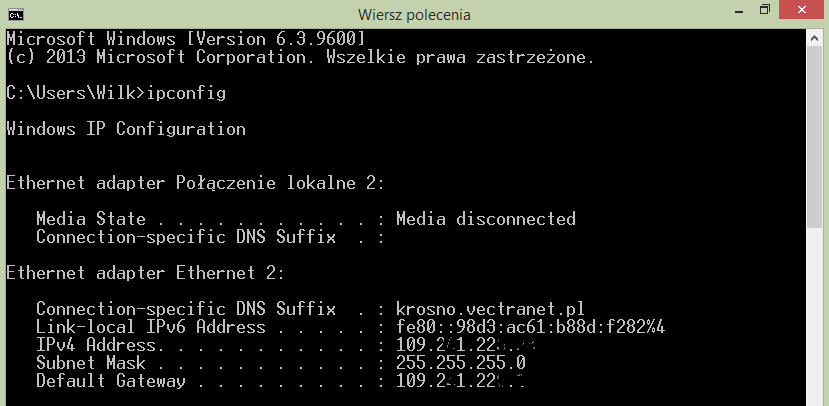Click the fe80 link-local IPv6 address value
Viewport: 829px width, 406px height.
click(x=530, y=327)
